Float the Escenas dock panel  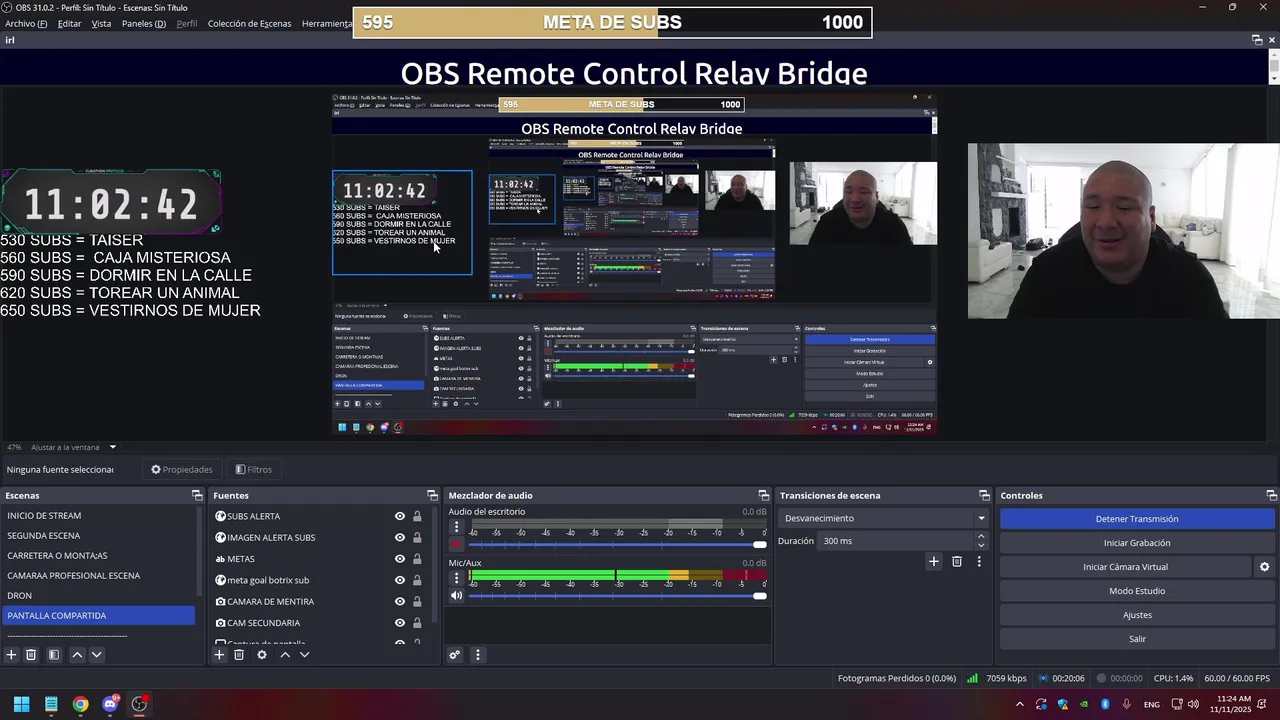pyautogui.click(x=197, y=496)
